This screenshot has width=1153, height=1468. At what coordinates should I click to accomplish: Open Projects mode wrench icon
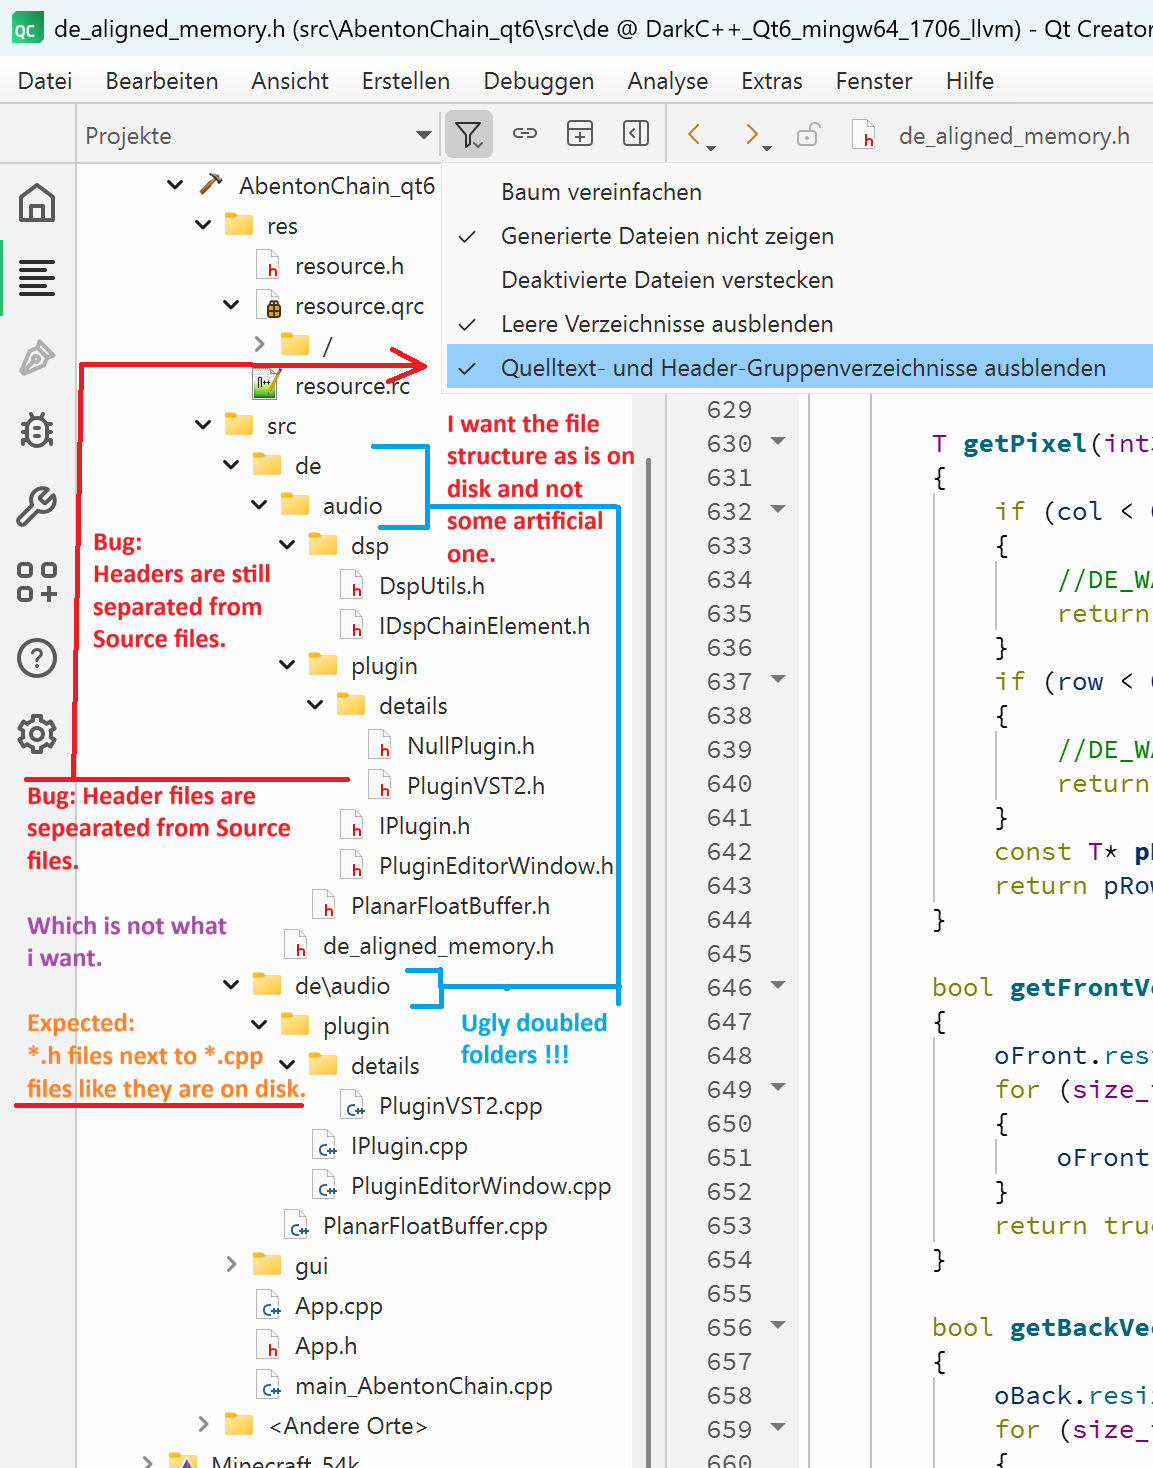[37, 507]
